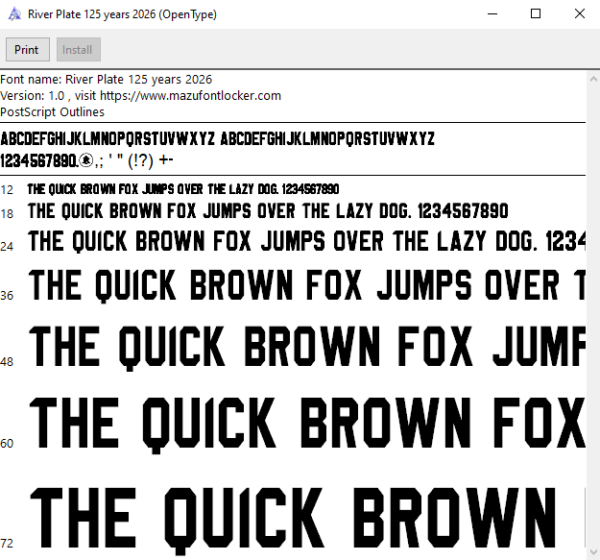
Task: Maximize the font viewer window
Action: point(536,14)
